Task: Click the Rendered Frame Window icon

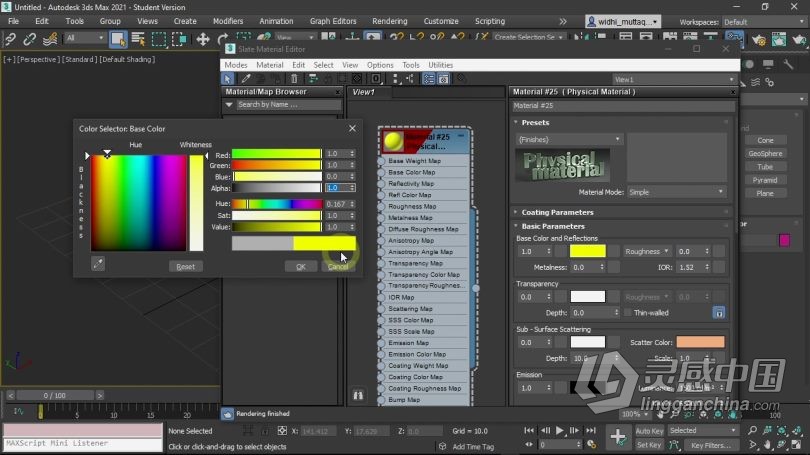Action: [778, 39]
